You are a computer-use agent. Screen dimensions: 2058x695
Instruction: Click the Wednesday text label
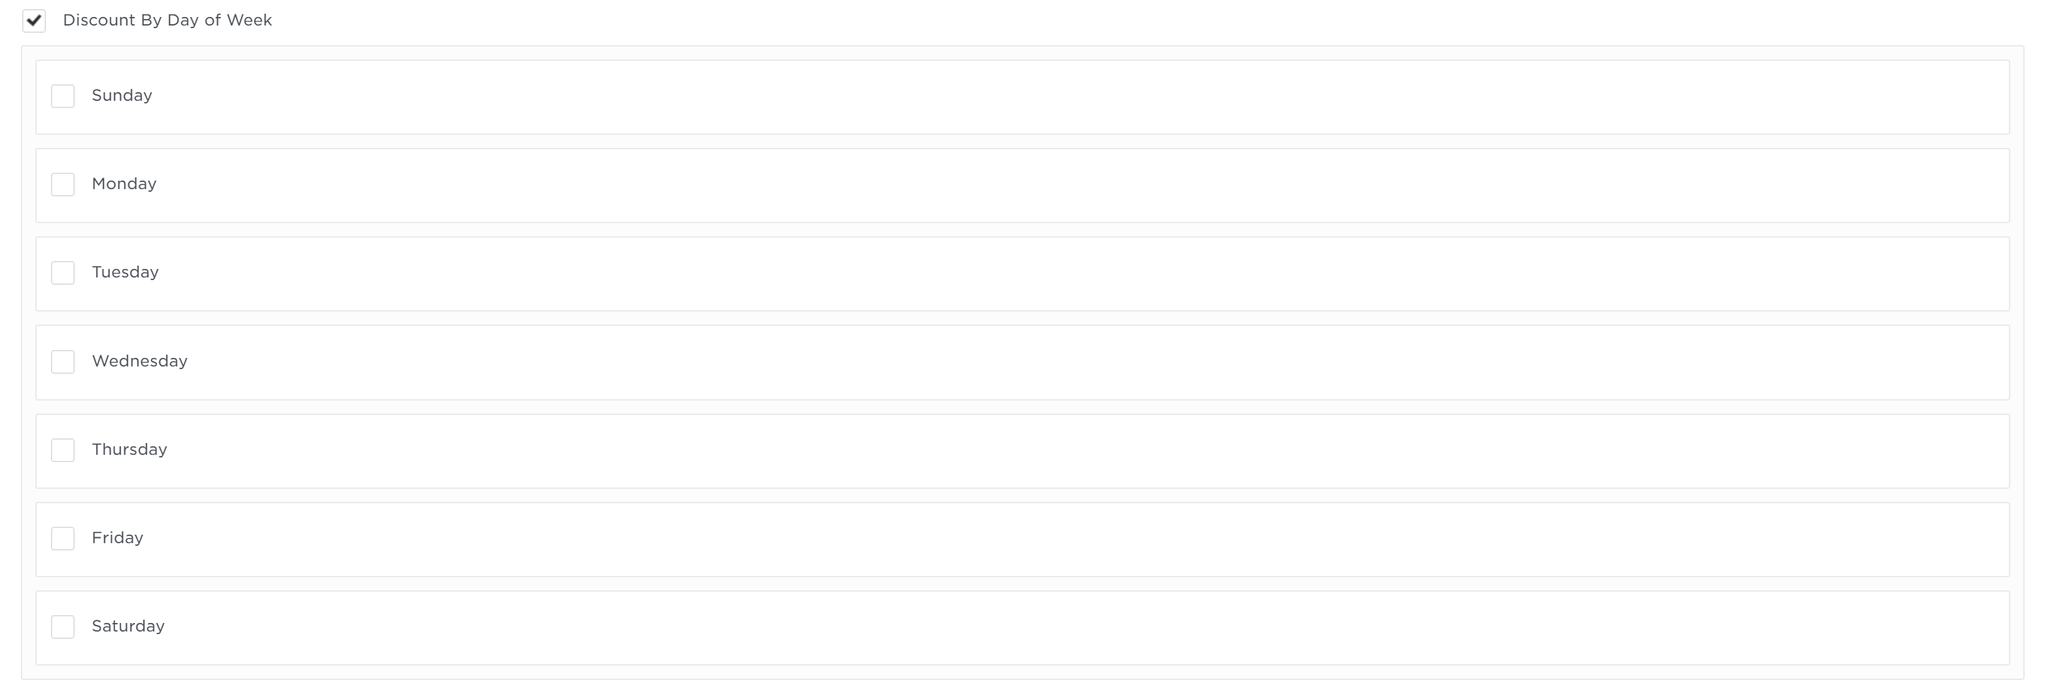(140, 361)
